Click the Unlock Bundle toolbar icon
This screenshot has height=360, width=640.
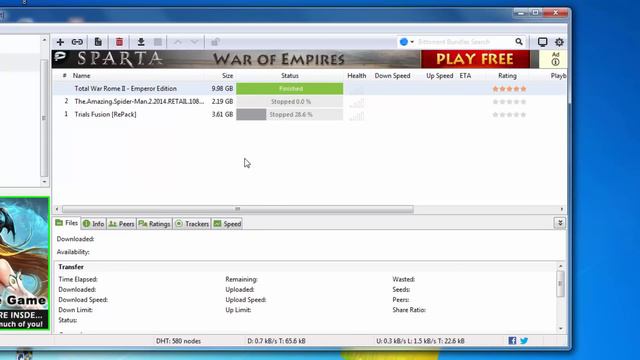point(216,42)
